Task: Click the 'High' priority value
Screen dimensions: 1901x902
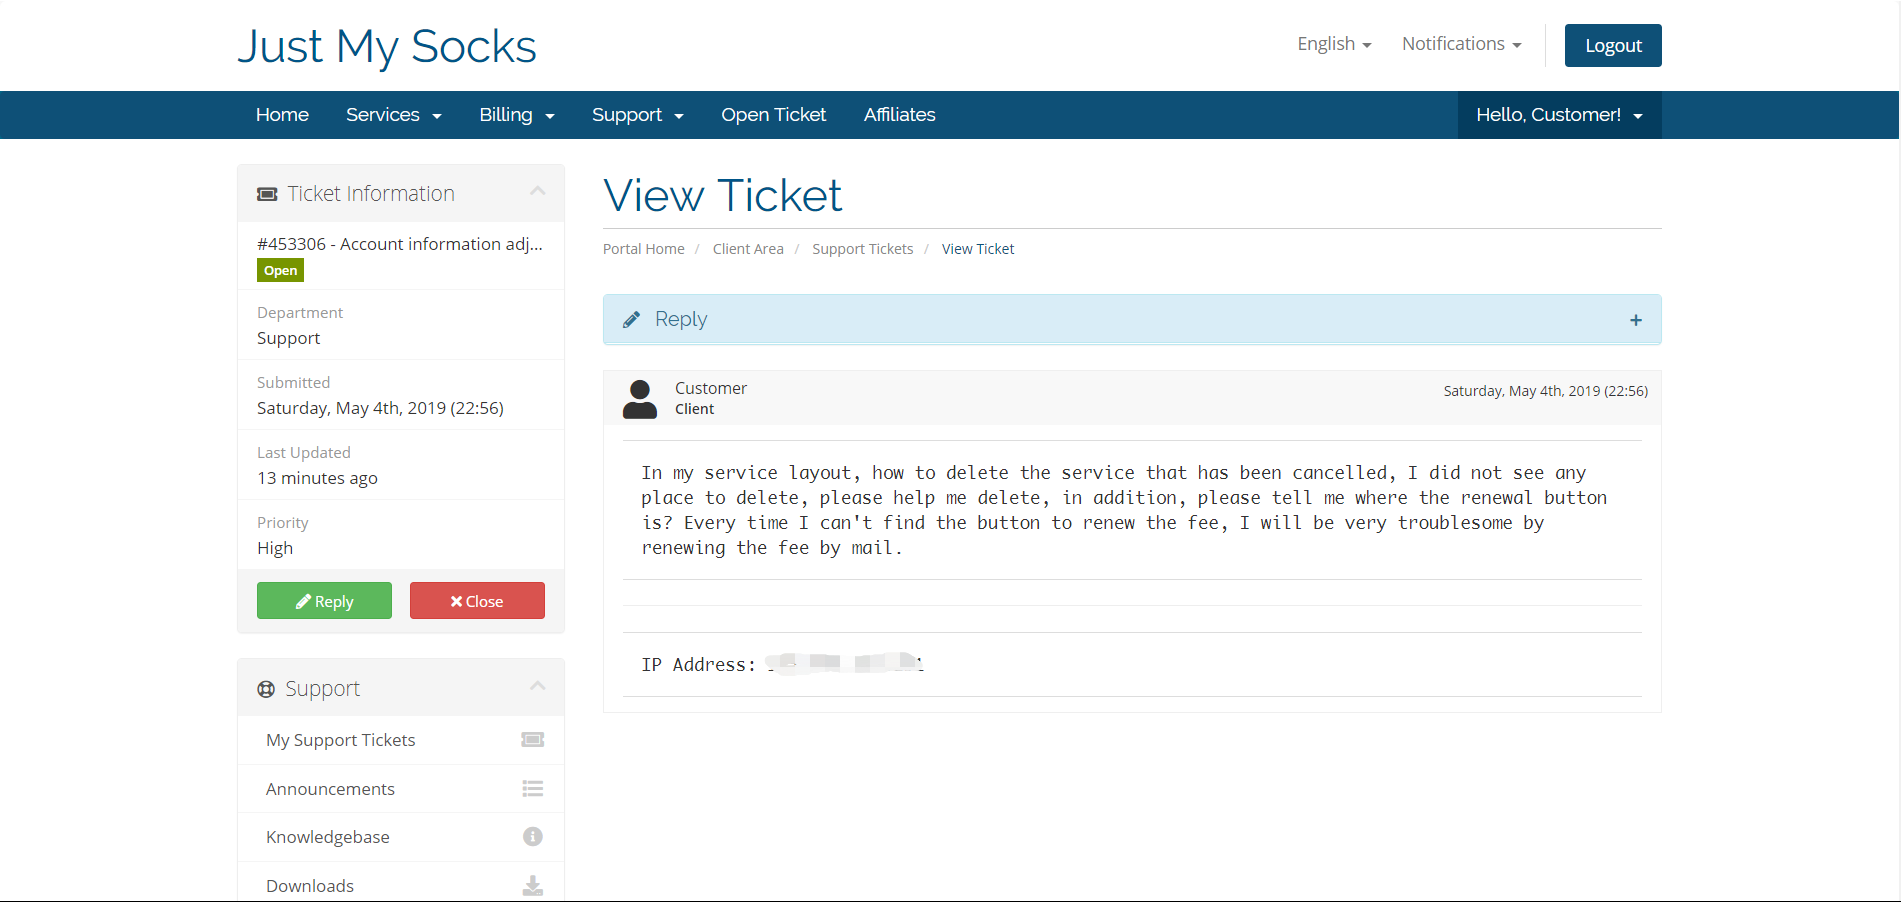Action: tap(275, 548)
